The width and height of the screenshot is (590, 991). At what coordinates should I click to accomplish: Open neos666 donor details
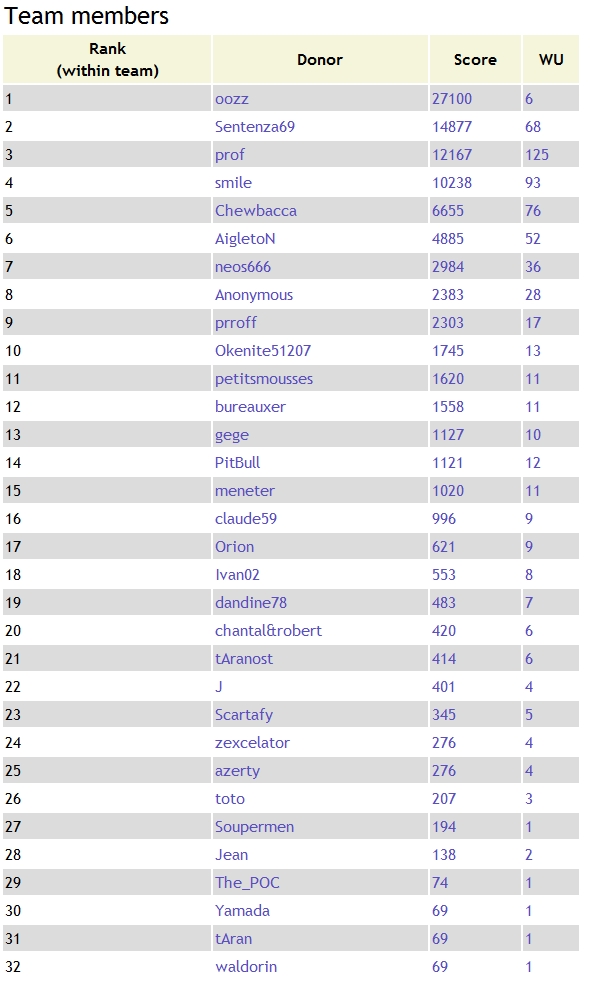point(243,267)
